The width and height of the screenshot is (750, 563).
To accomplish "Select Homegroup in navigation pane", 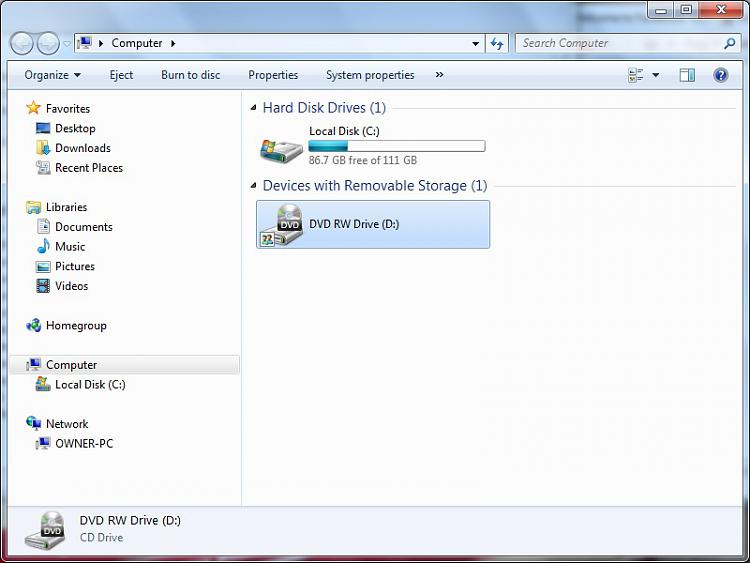I will tap(76, 325).
